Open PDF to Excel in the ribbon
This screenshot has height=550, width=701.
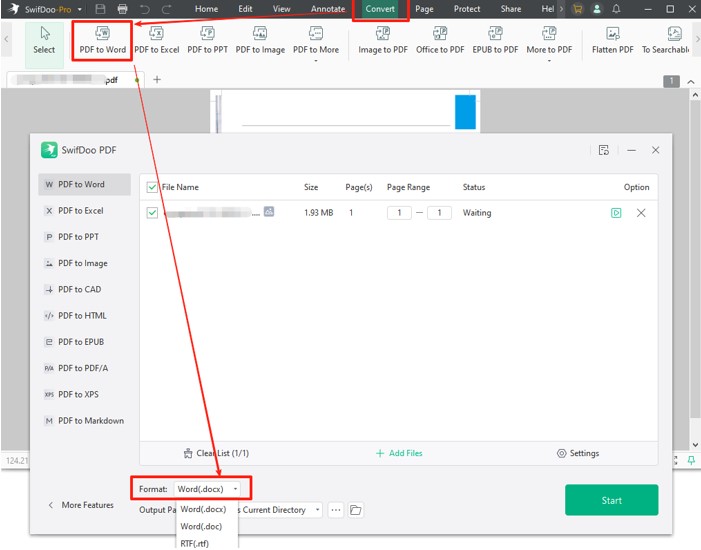(156, 41)
